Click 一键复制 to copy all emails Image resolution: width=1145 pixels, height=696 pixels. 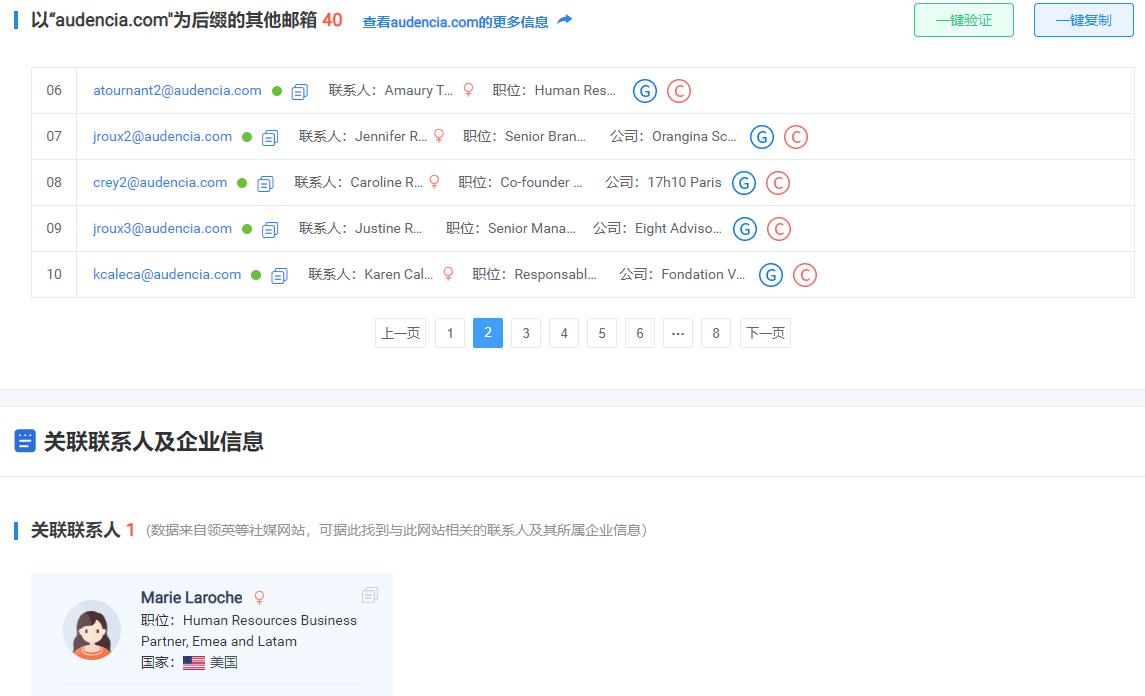1083,20
